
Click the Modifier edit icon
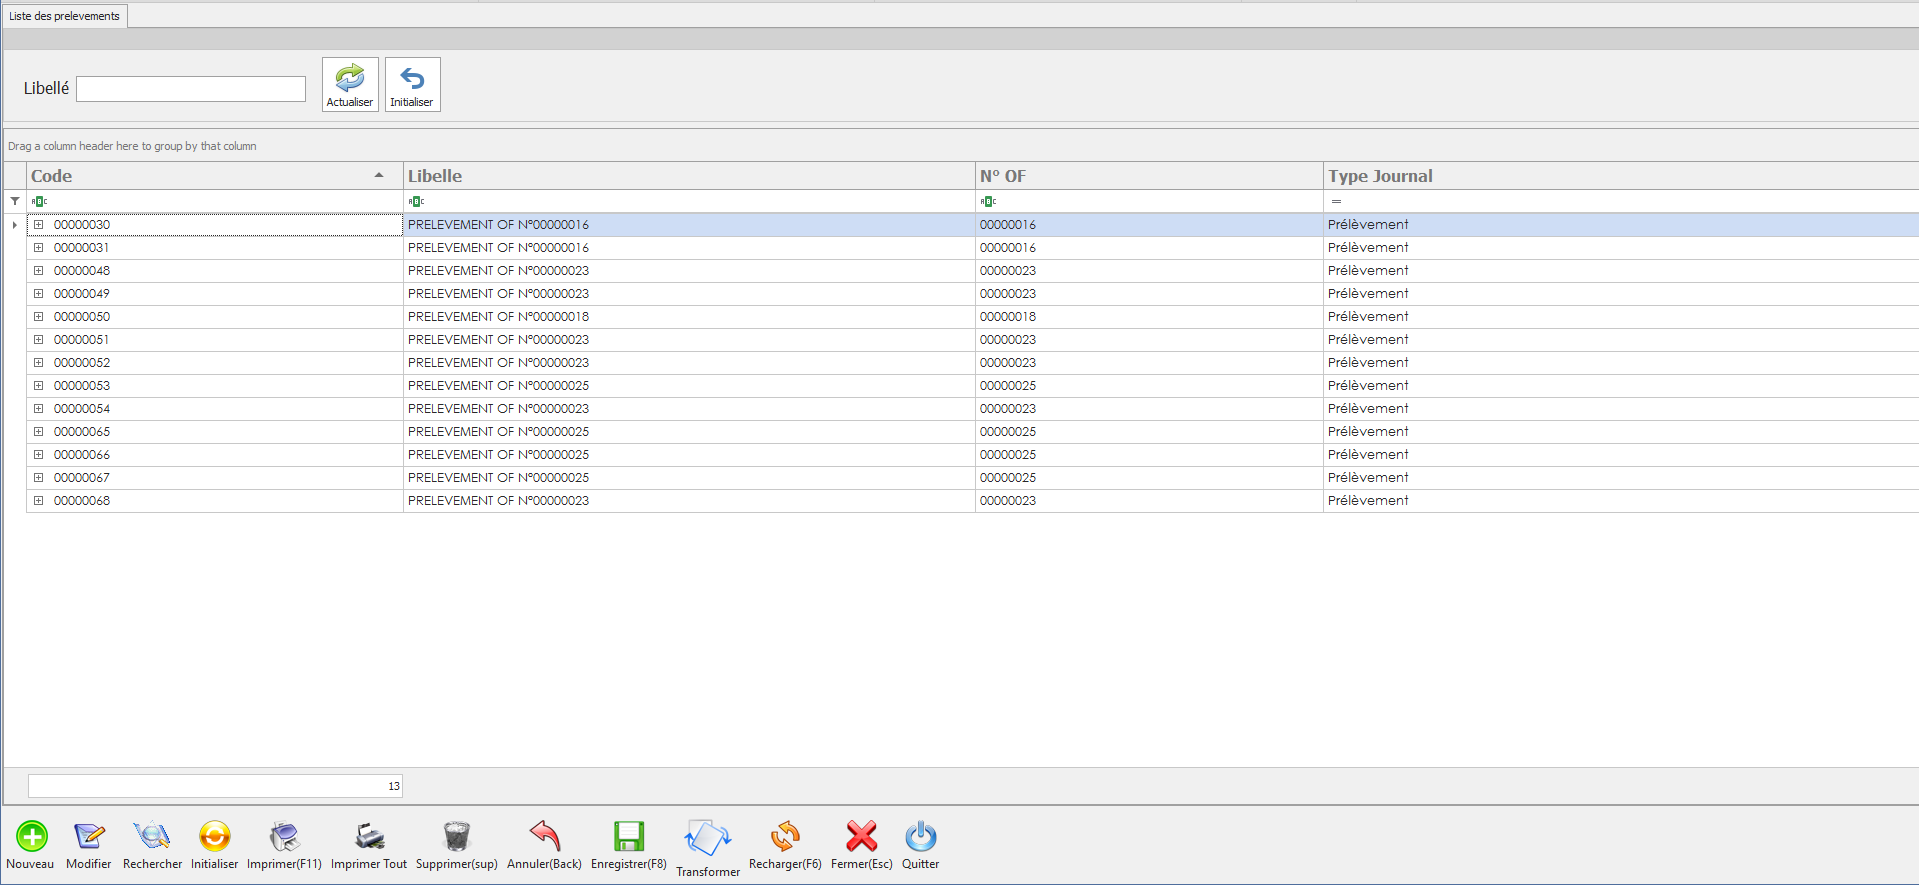coord(89,837)
